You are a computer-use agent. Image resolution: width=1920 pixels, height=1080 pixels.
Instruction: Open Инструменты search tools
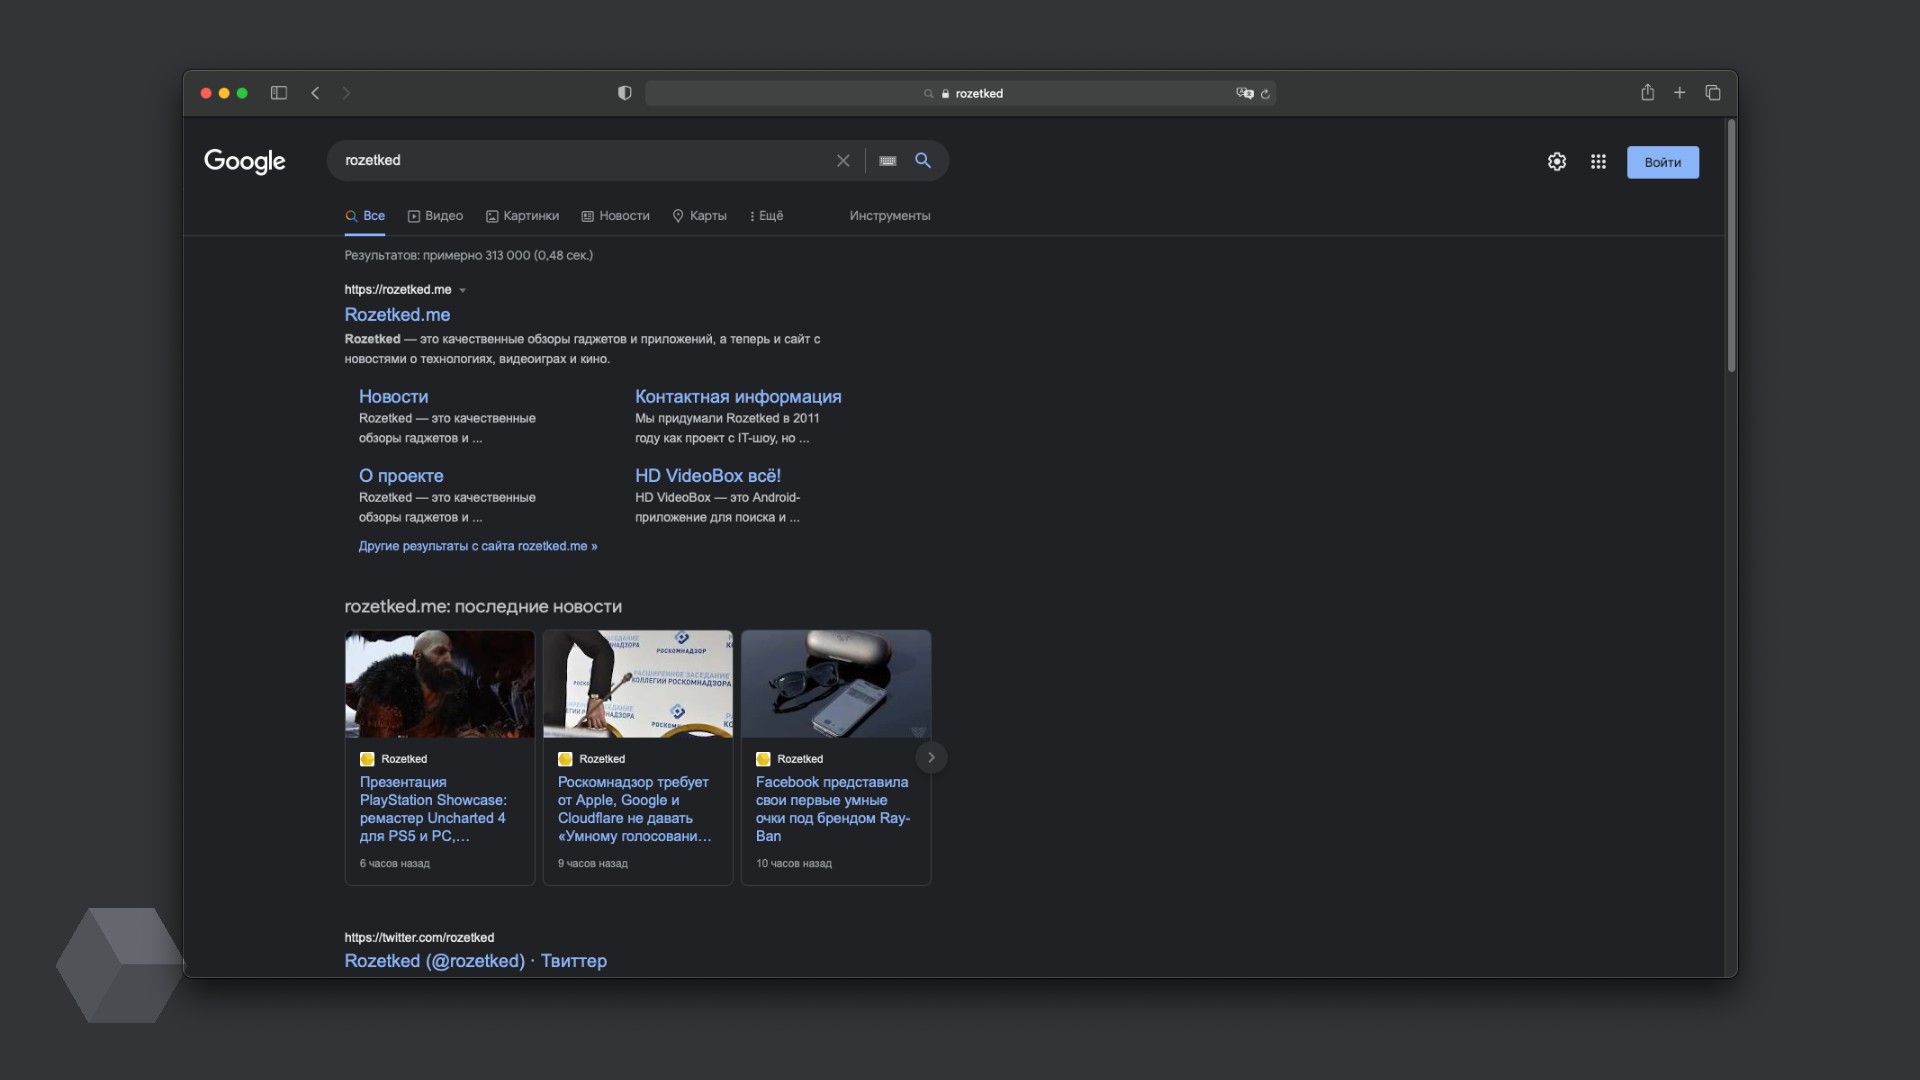[x=890, y=216]
